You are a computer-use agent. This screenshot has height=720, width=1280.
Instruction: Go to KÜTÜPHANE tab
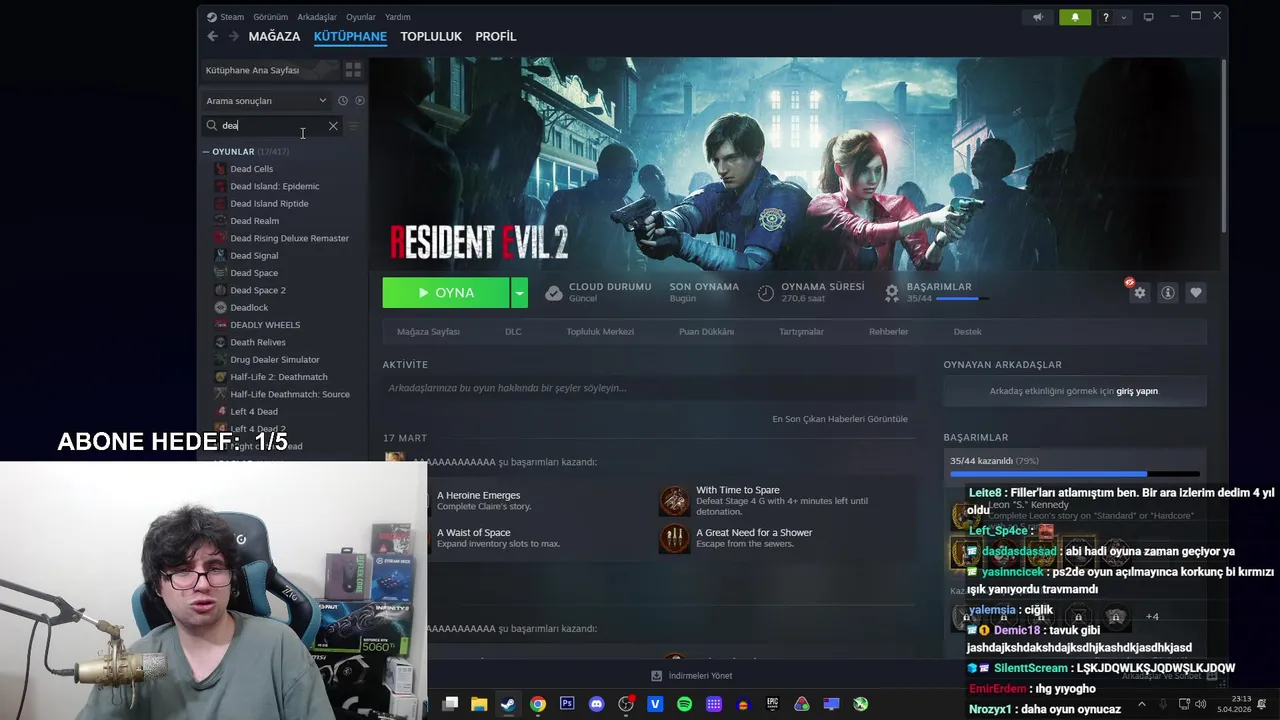pos(350,36)
